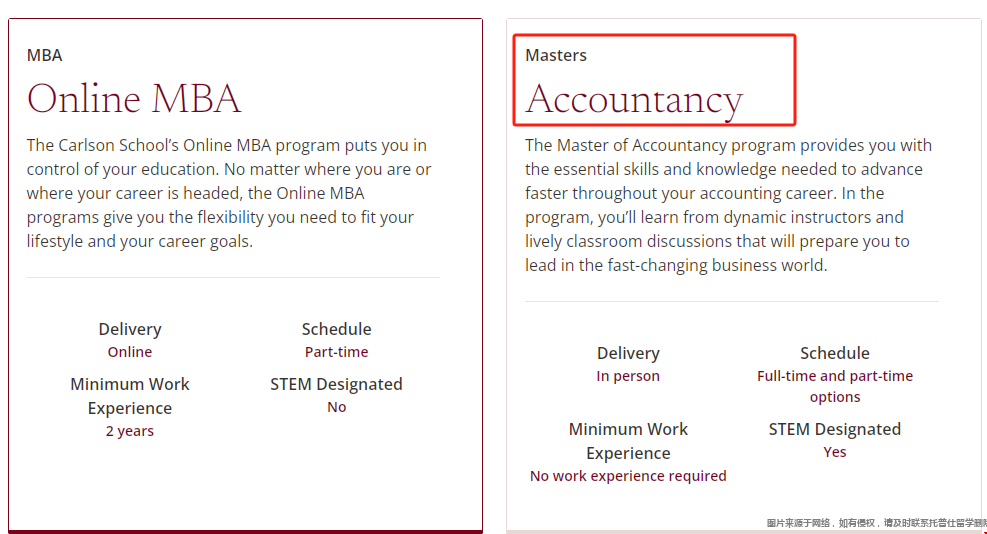Select the Master of Accountancy description text

coord(728,205)
